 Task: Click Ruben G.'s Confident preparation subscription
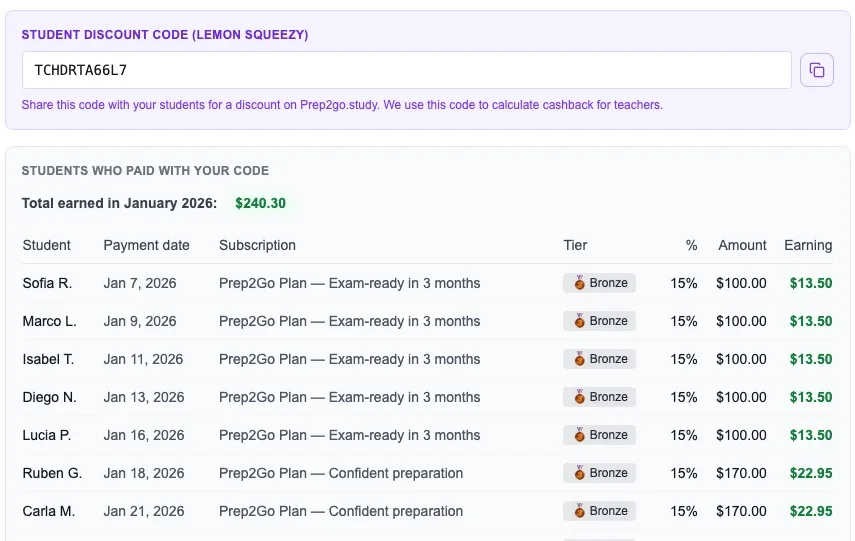coord(341,473)
